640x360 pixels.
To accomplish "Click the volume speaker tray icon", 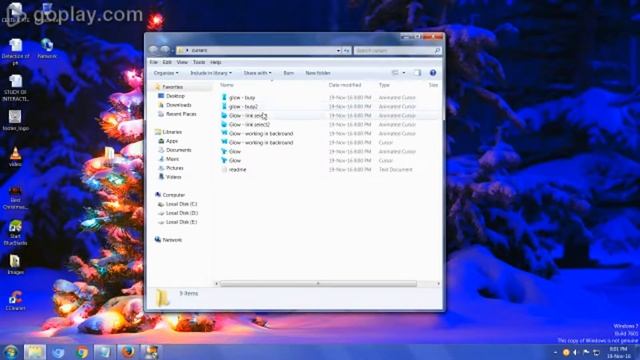I will coord(576,352).
